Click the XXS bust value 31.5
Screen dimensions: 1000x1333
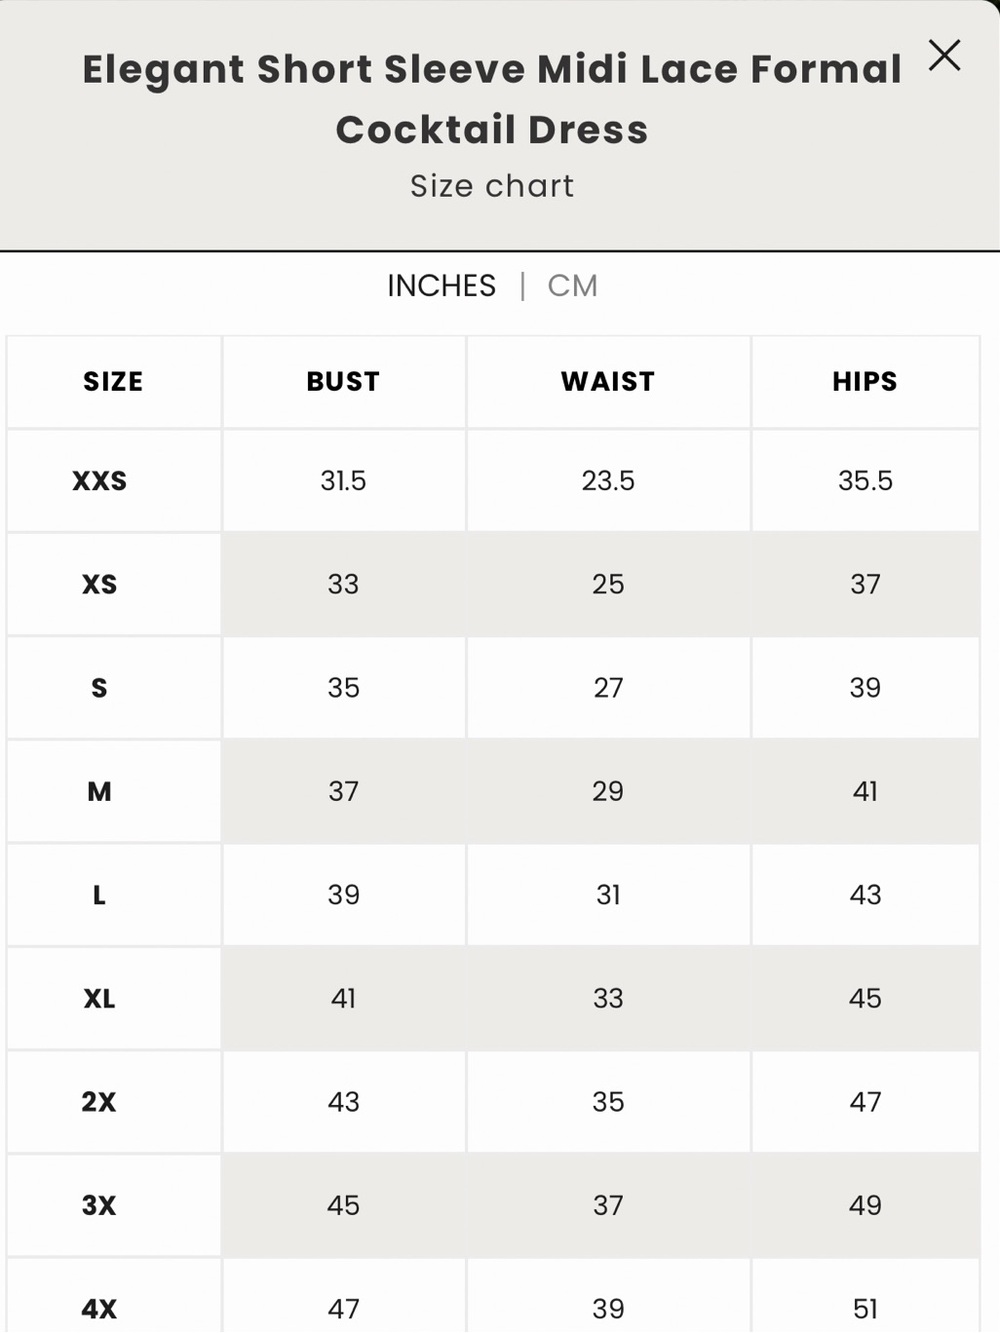(343, 481)
